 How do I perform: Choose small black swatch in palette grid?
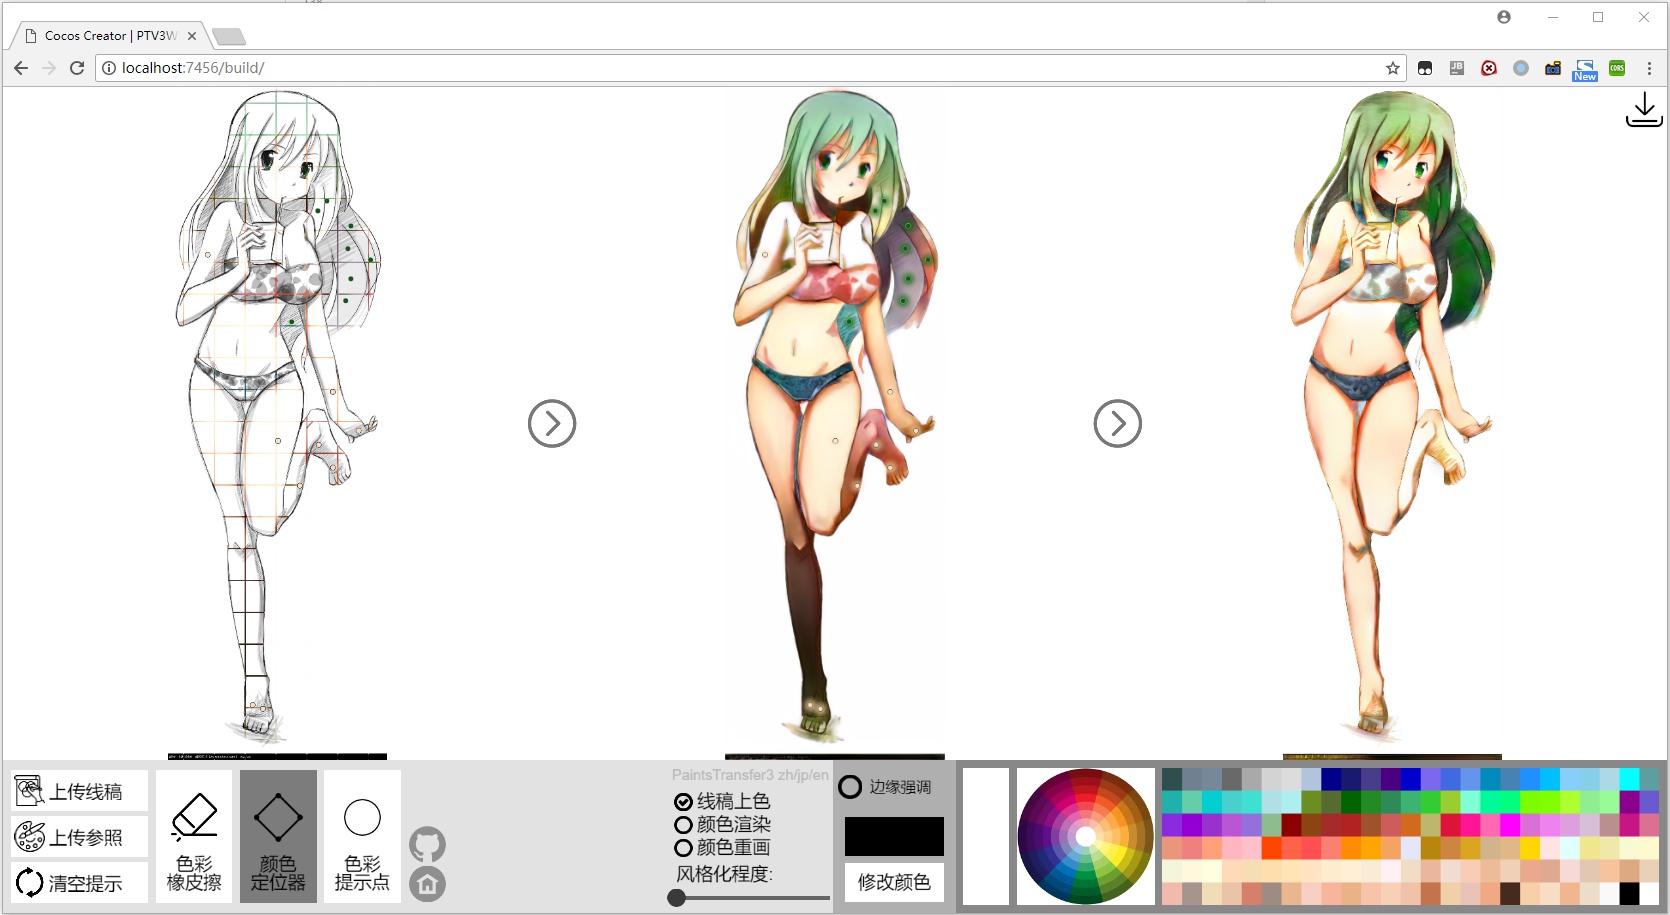(x=1629, y=893)
